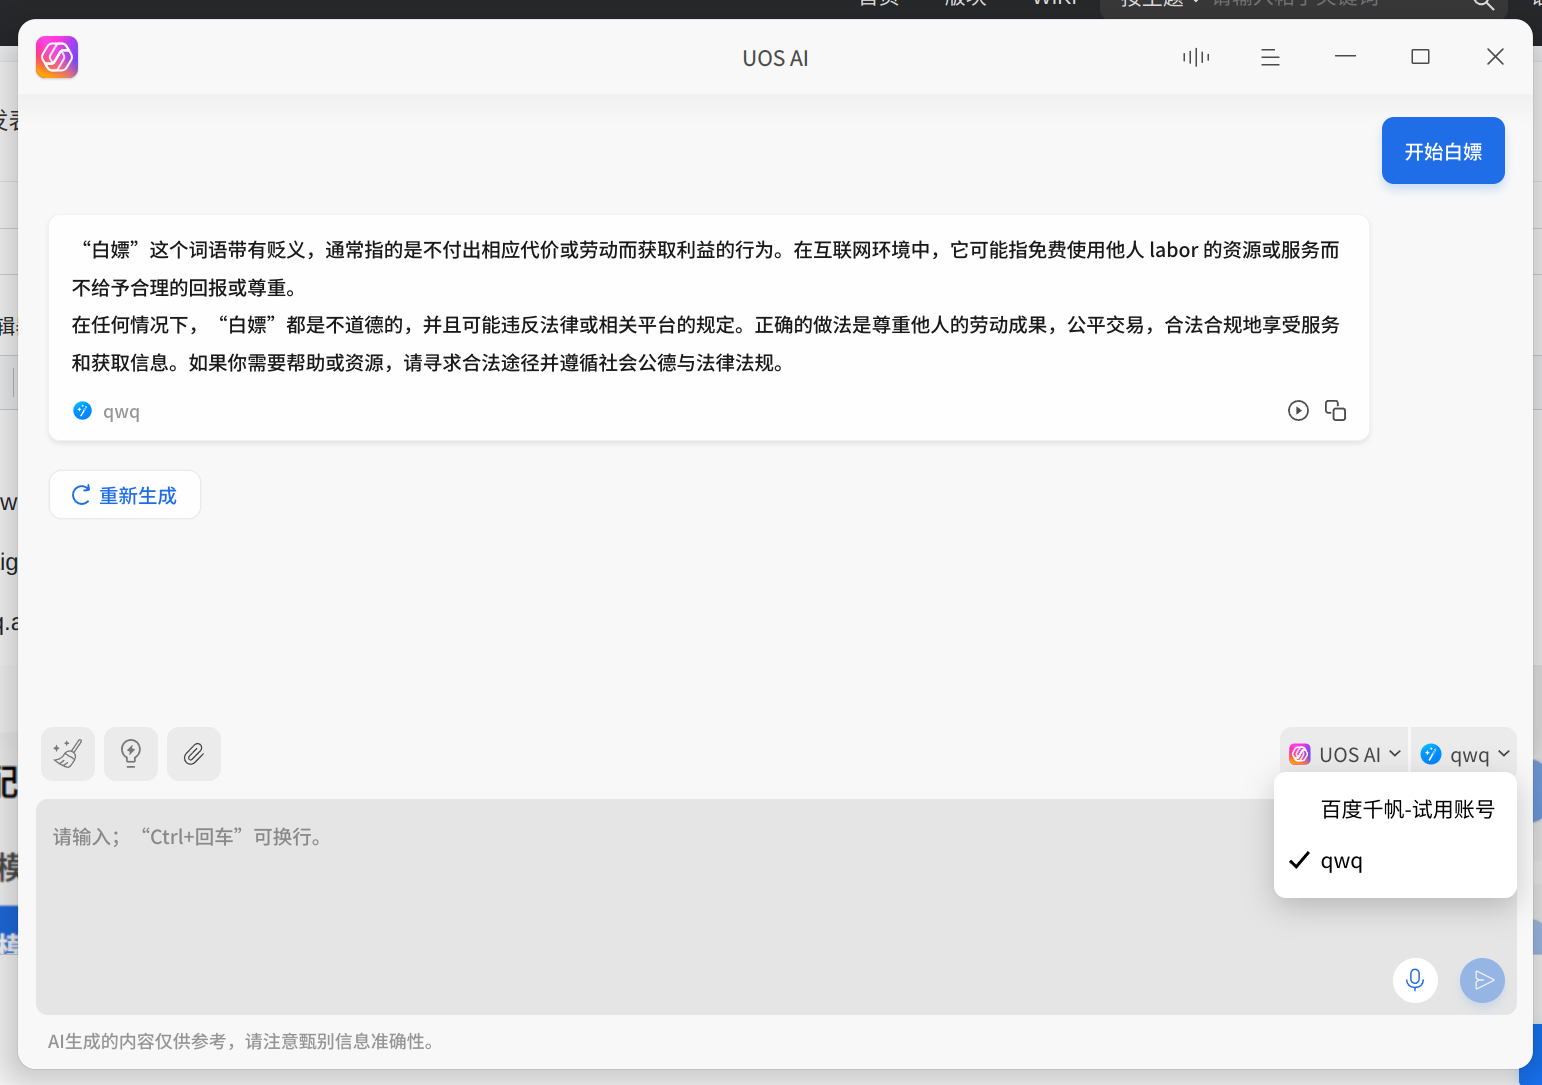Clear conversation with the broom icon

[68, 753]
